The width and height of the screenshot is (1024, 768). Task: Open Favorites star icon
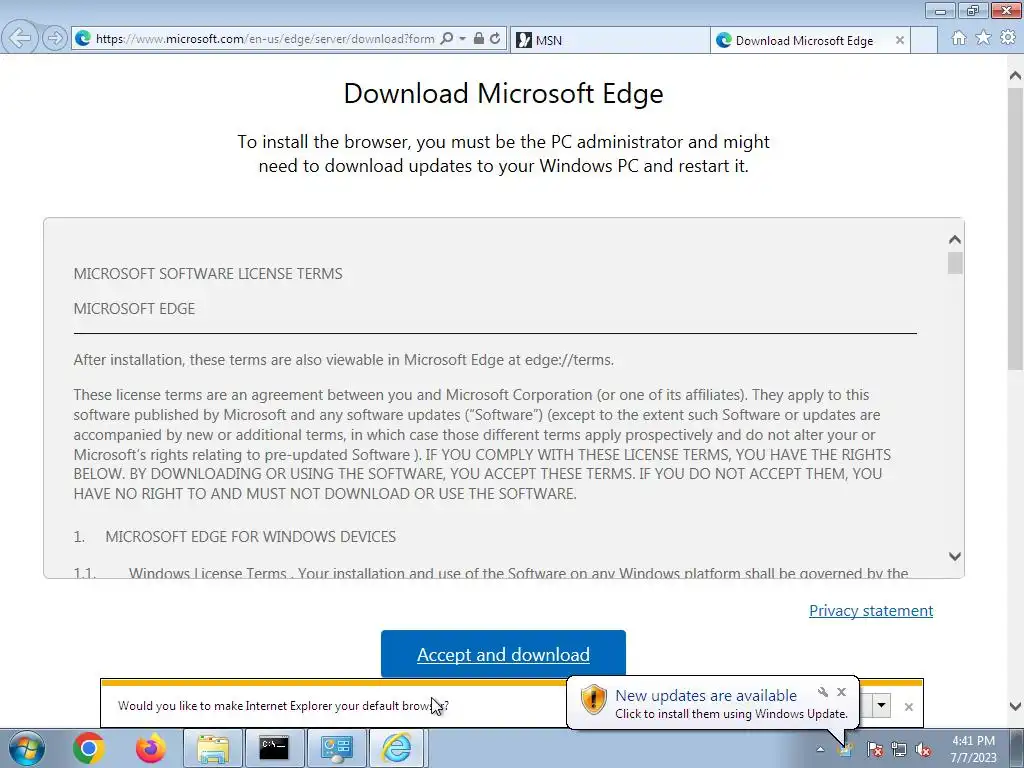983,38
